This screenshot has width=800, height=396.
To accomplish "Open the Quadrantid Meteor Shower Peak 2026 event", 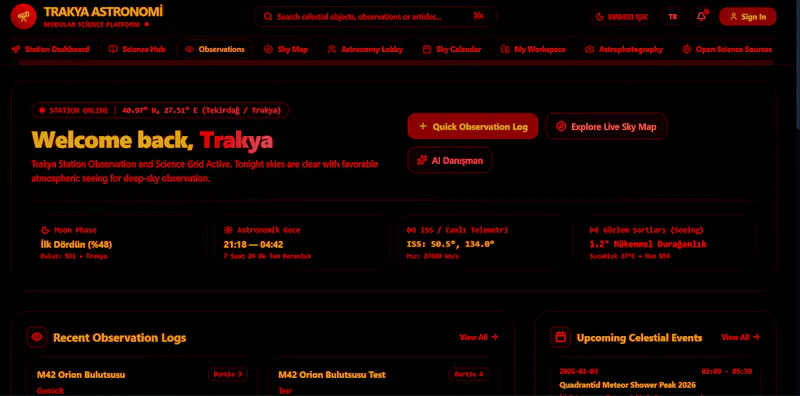I will tap(628, 385).
